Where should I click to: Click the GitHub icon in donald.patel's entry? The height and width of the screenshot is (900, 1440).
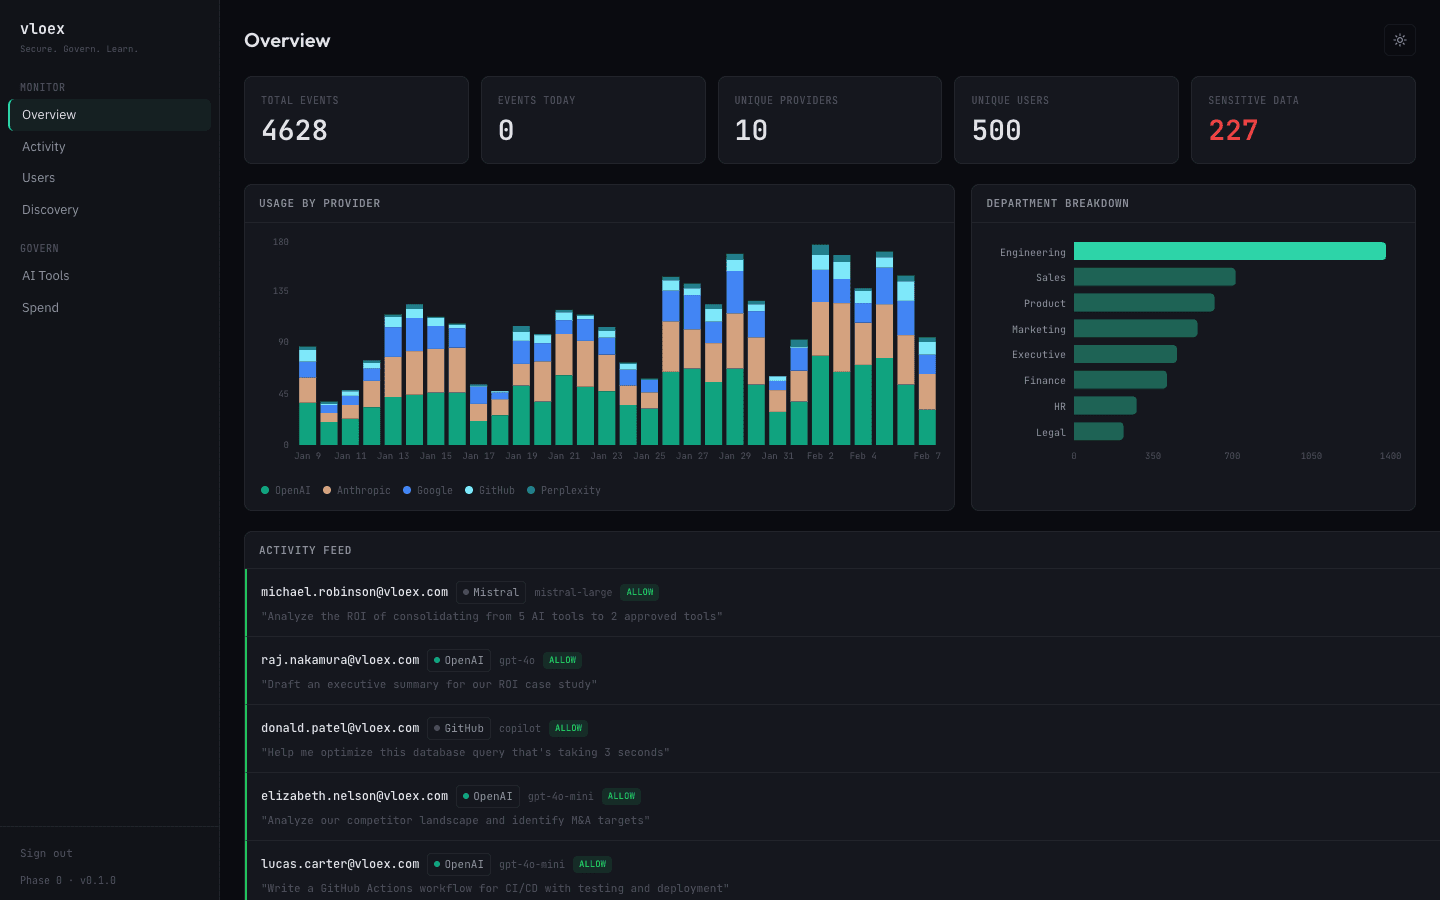(x=436, y=728)
